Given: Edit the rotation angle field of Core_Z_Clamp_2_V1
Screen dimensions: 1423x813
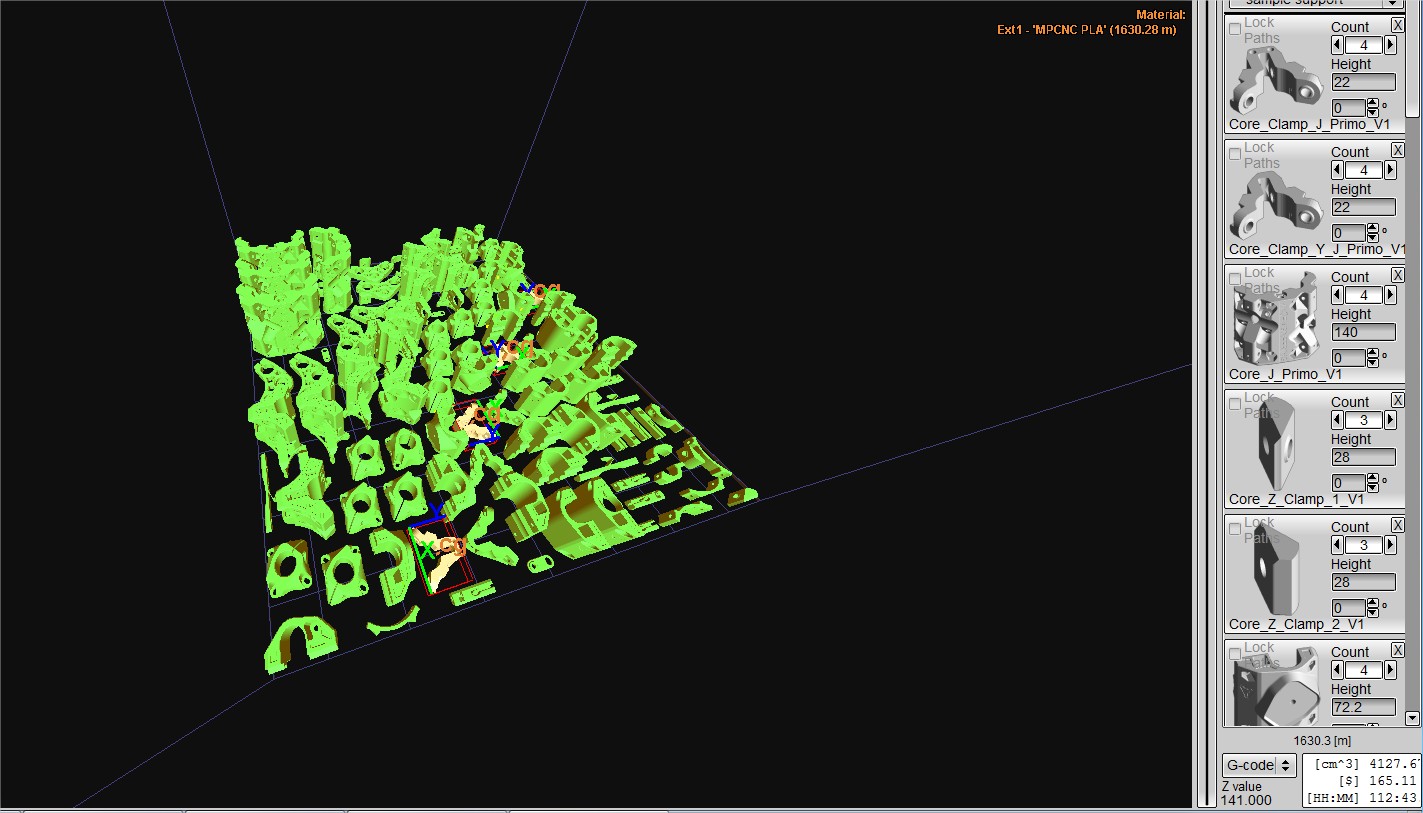Looking at the screenshot, I should 1348,607.
